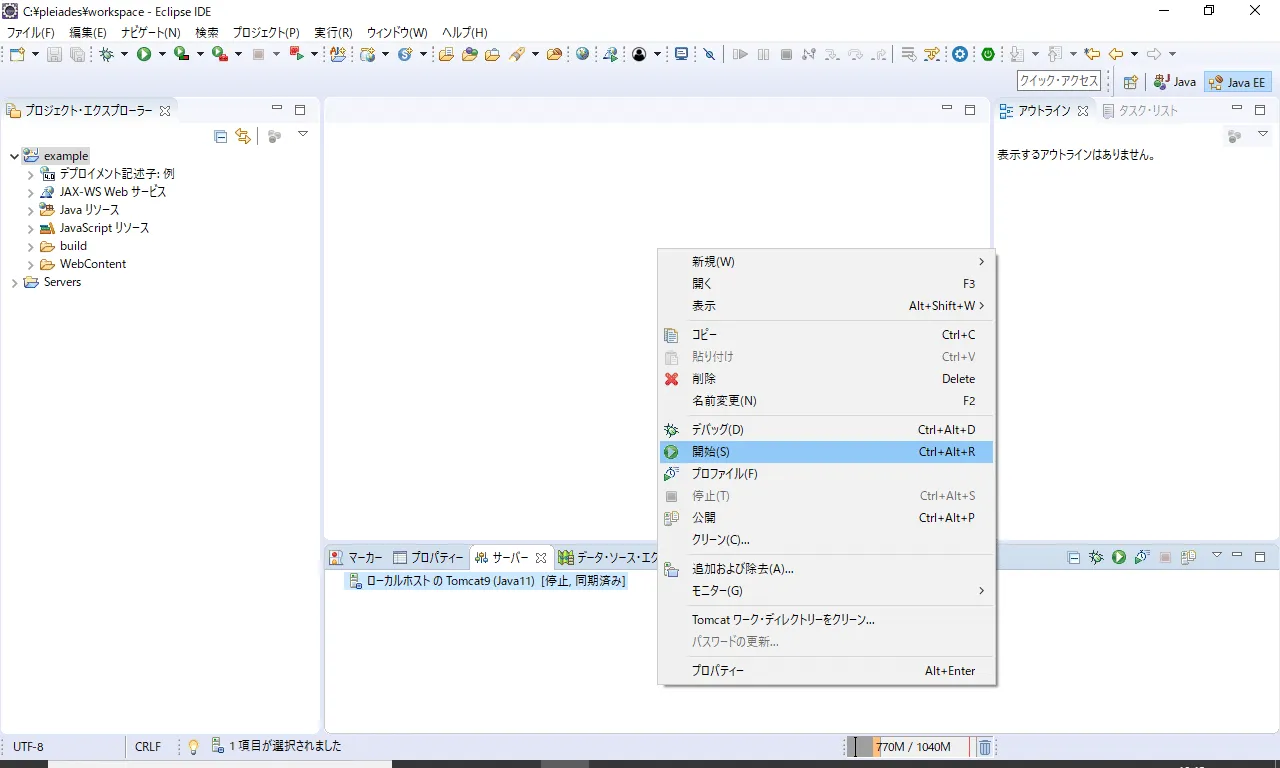Click the New Dynamic Web Project toolbar icon
The height and width of the screenshot is (768, 1280).
[367, 54]
